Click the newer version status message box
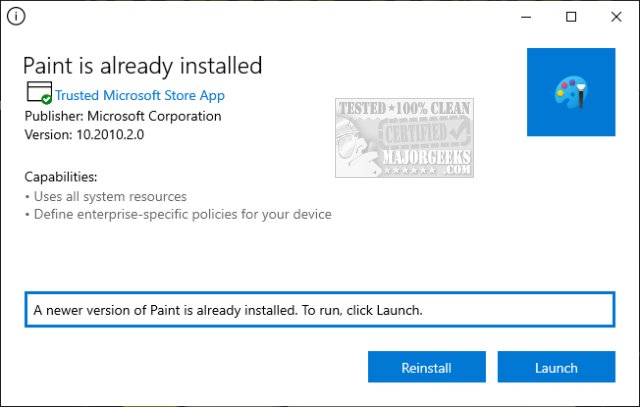This screenshot has height=407, width=640. (x=320, y=310)
